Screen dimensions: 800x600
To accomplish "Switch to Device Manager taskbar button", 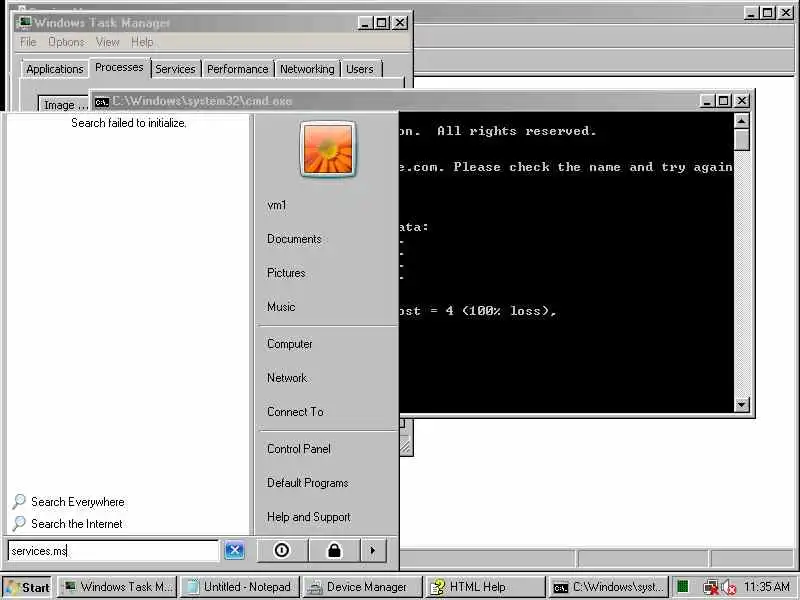I will [x=363, y=587].
